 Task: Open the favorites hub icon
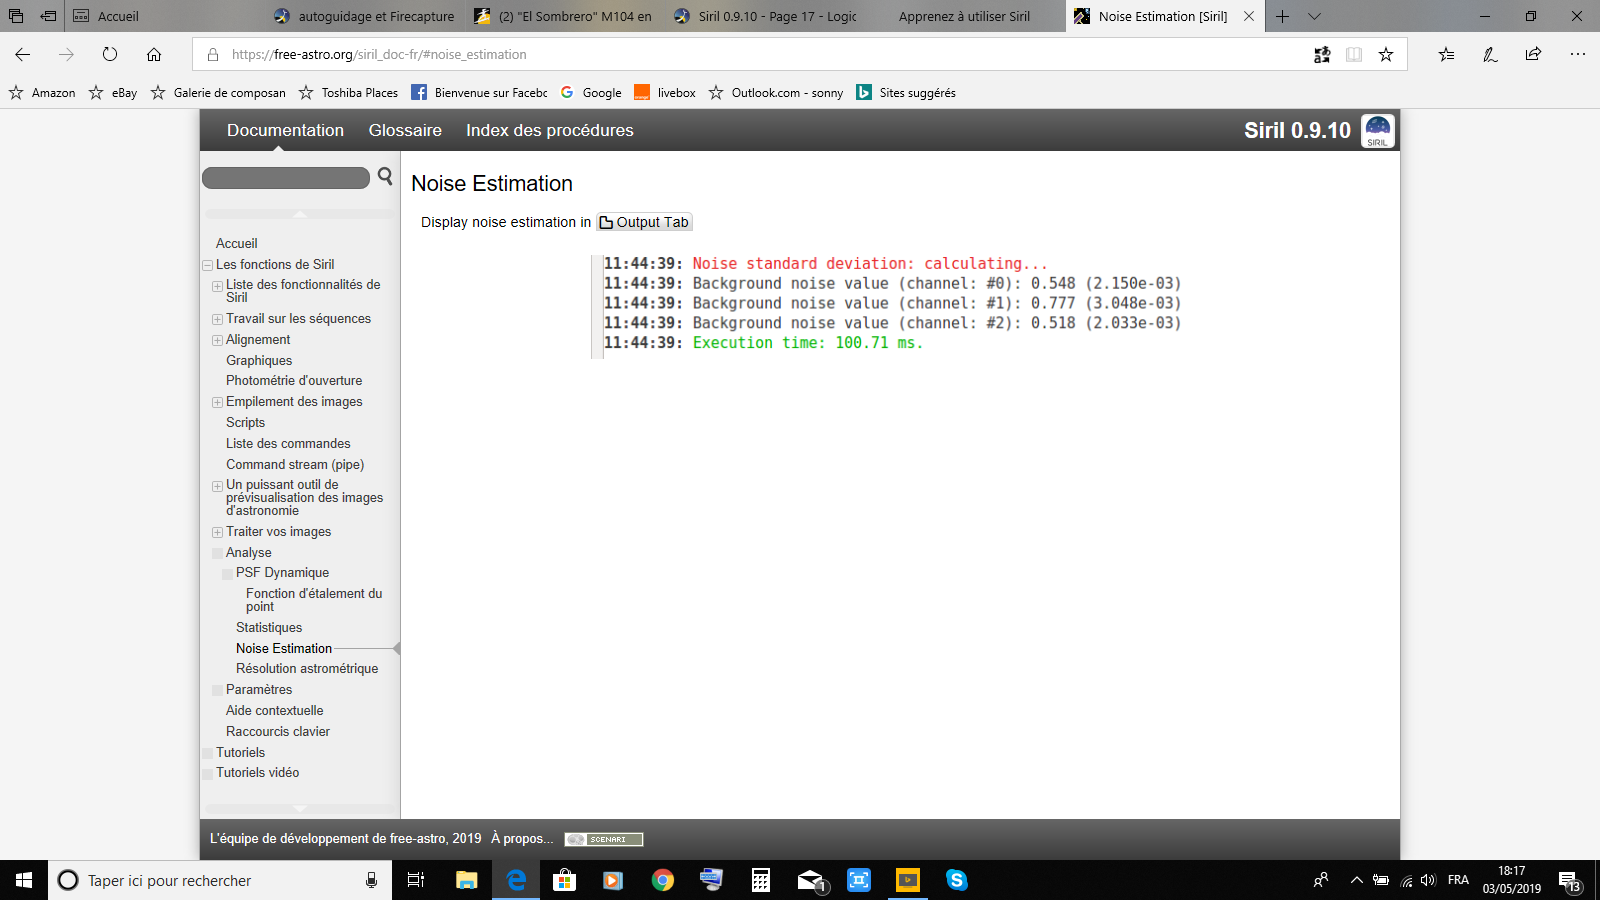1446,55
